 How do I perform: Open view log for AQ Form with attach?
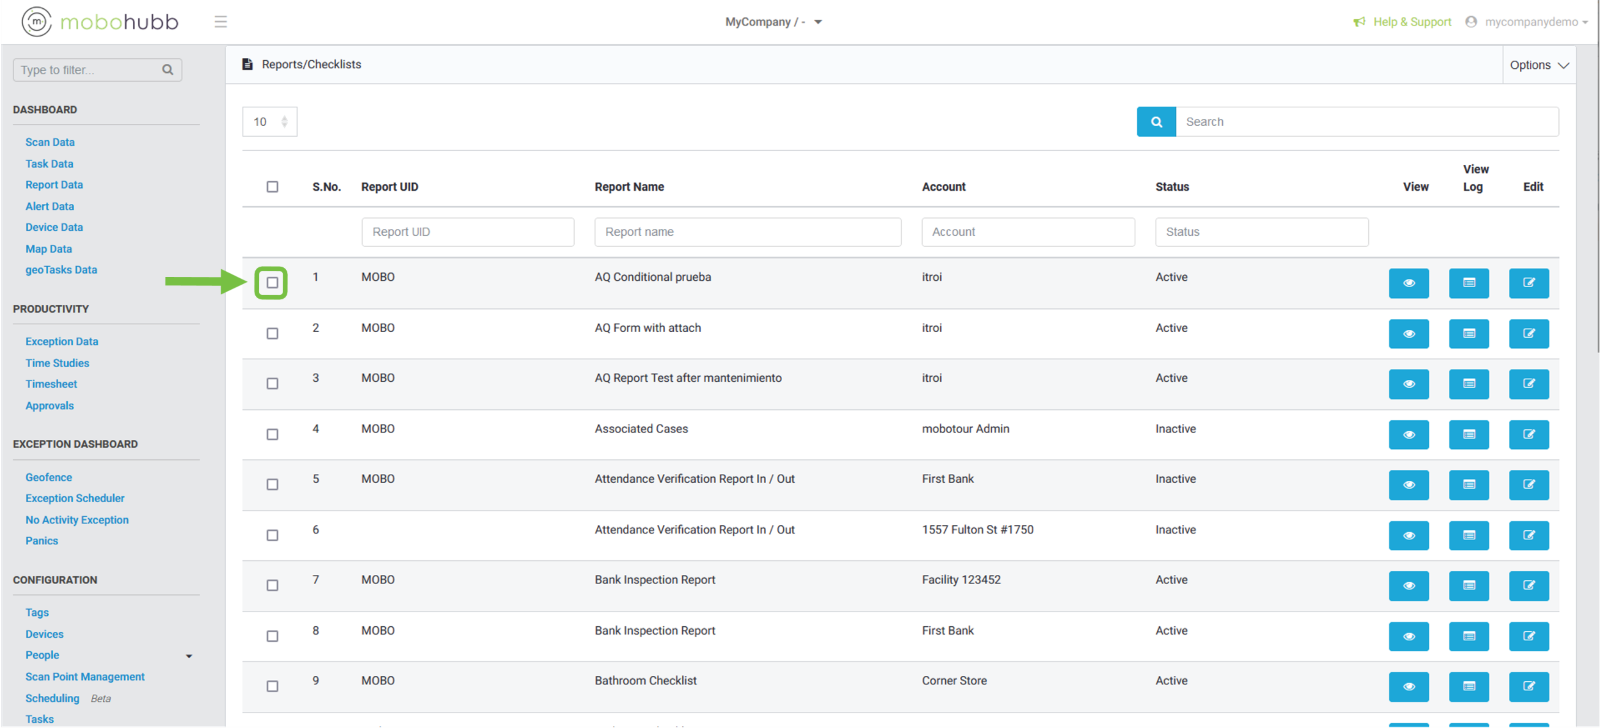click(1468, 334)
